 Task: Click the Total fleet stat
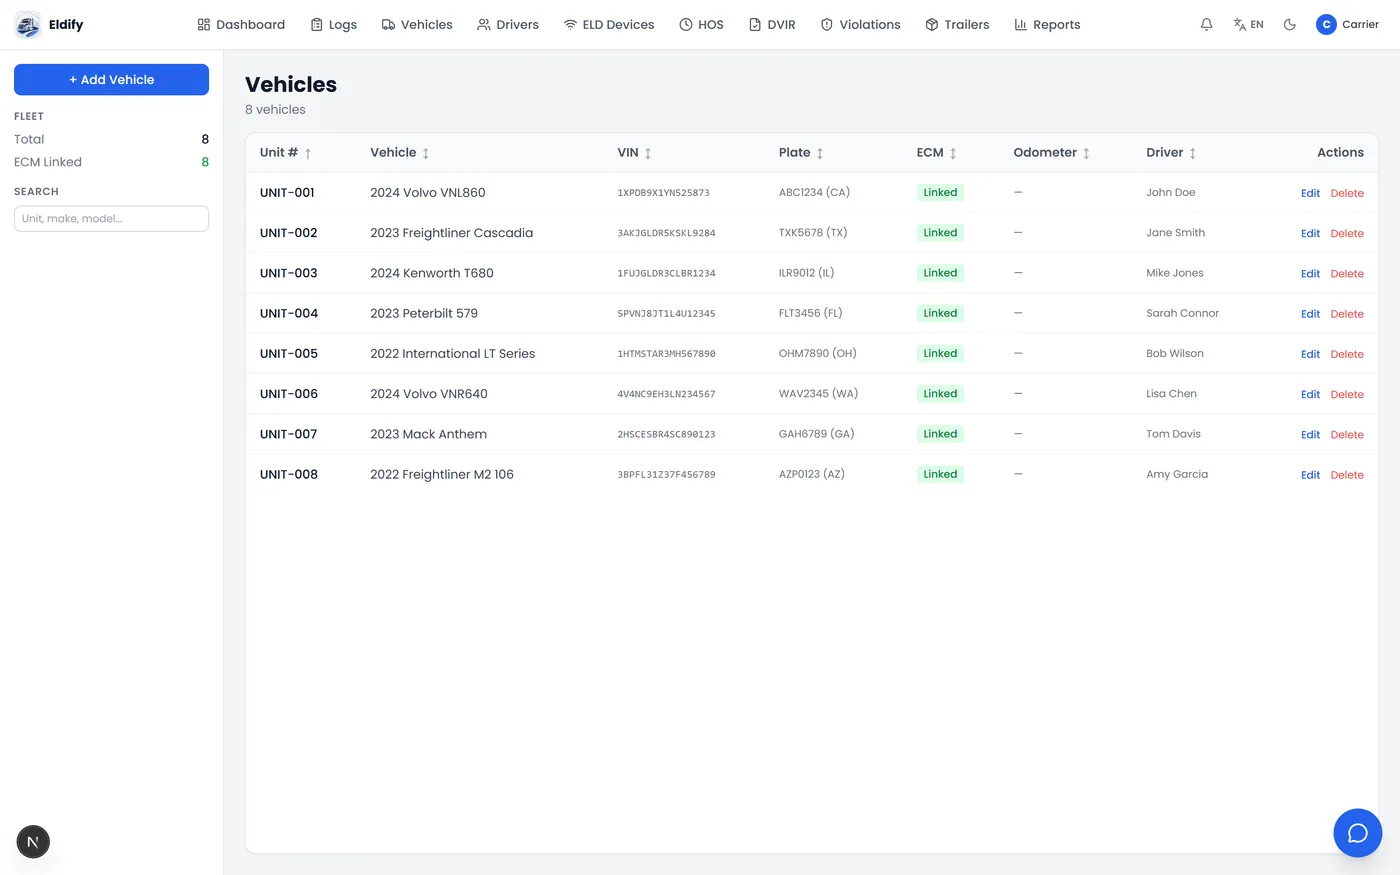pyautogui.click(x=111, y=139)
